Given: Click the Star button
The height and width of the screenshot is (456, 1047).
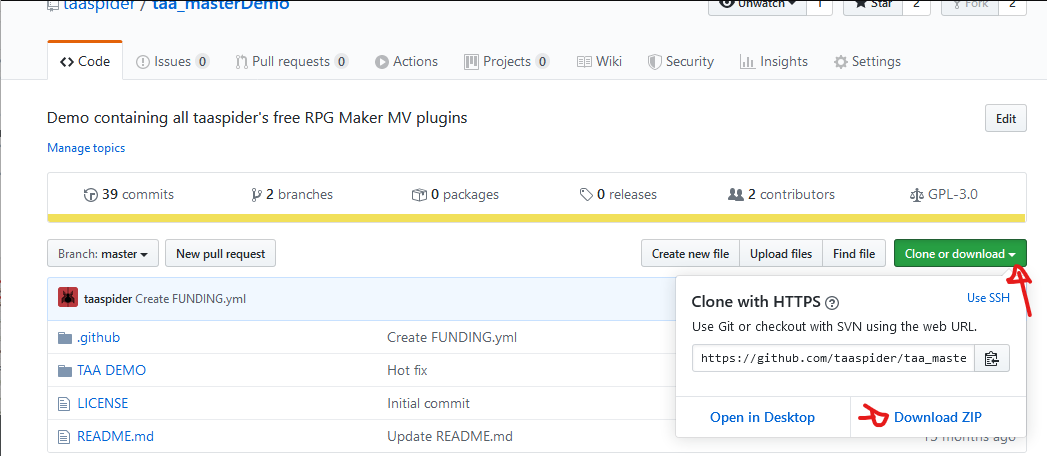Looking at the screenshot, I should click(873, 5).
